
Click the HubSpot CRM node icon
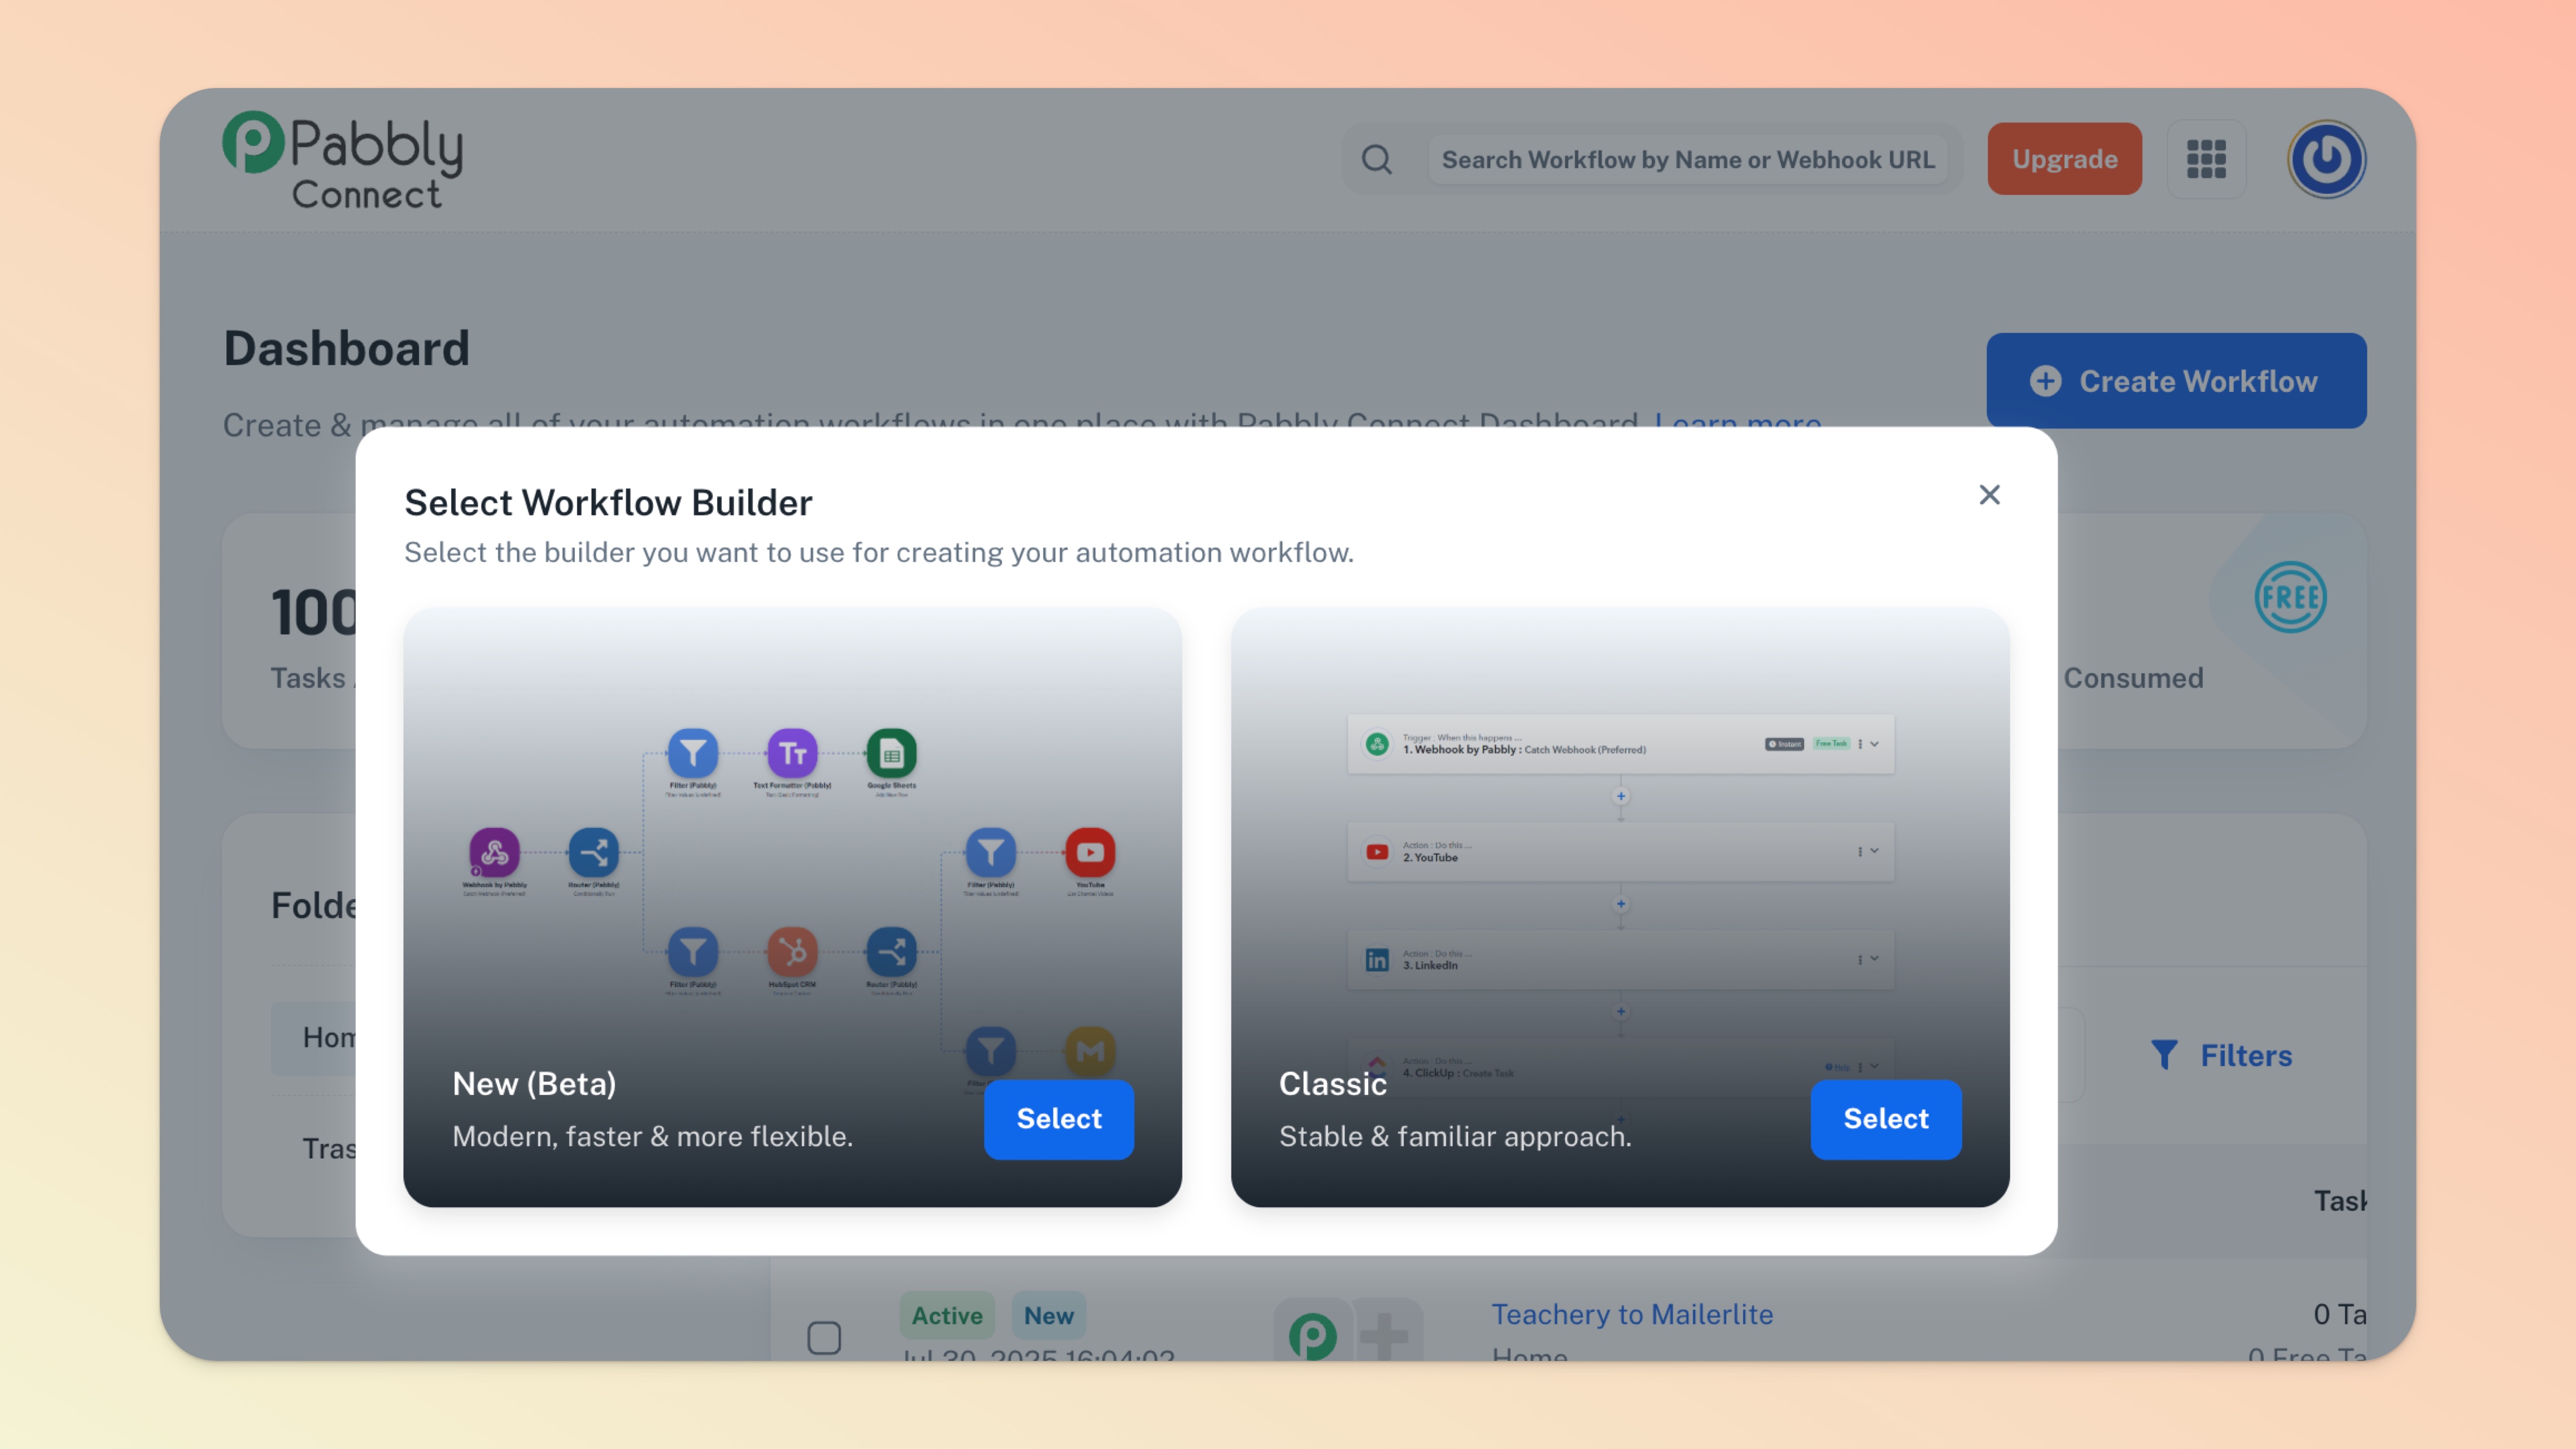792,952
